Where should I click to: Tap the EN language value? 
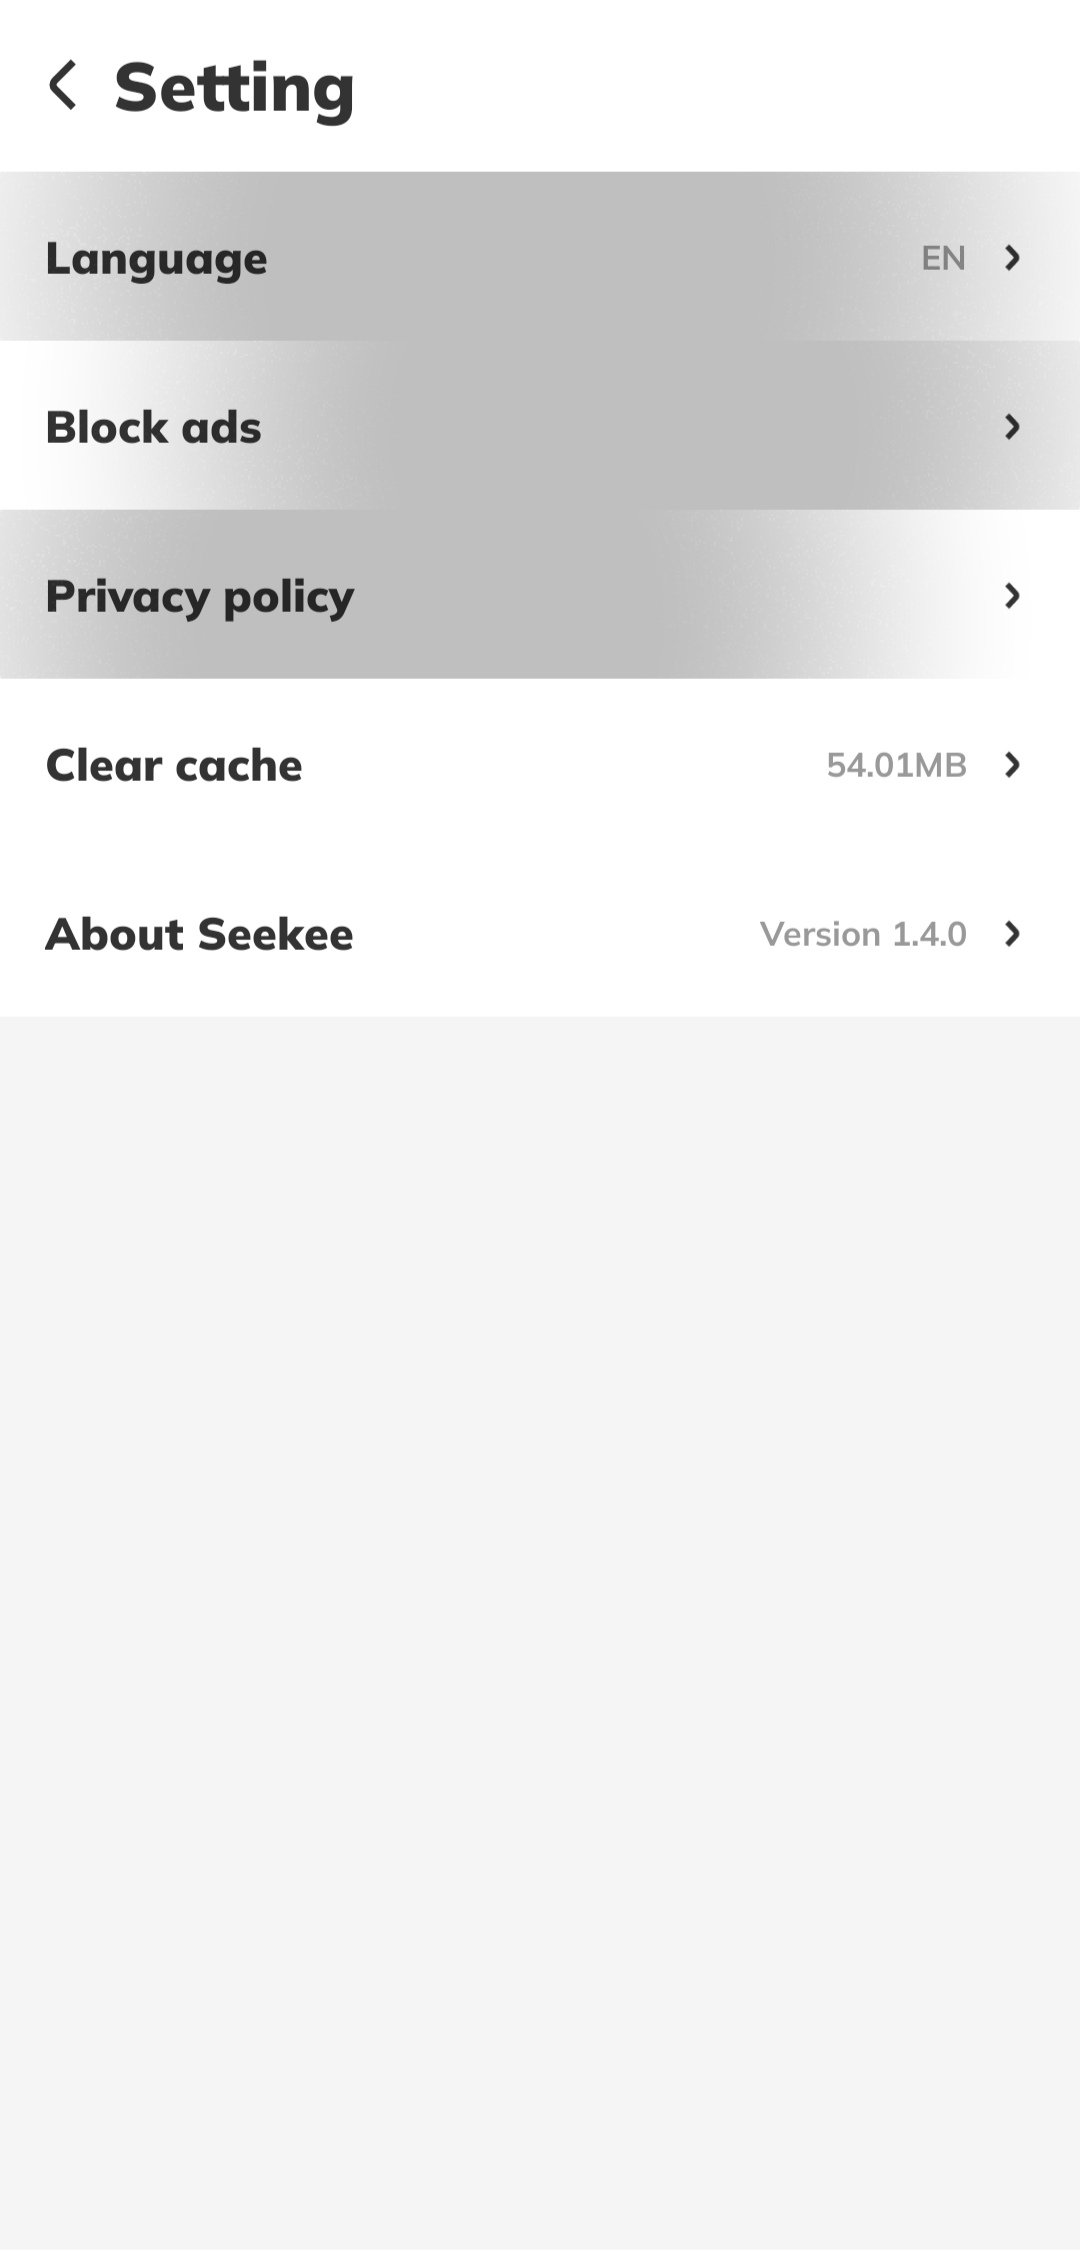coord(943,258)
